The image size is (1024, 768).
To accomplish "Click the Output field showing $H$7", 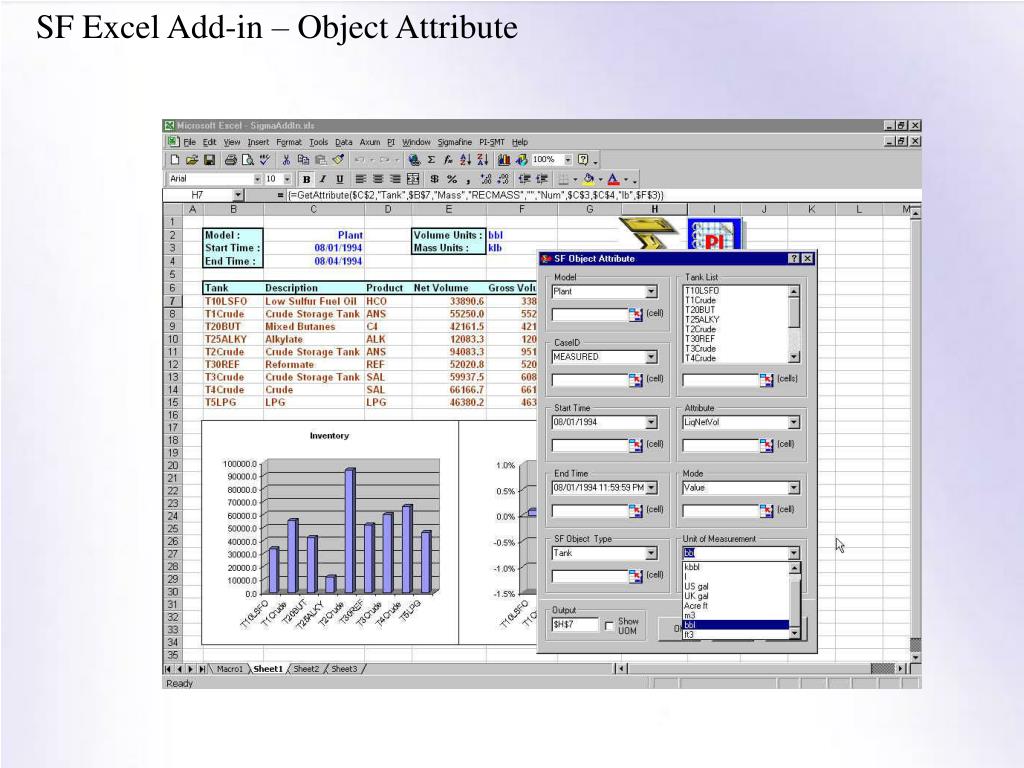I will (x=575, y=625).
